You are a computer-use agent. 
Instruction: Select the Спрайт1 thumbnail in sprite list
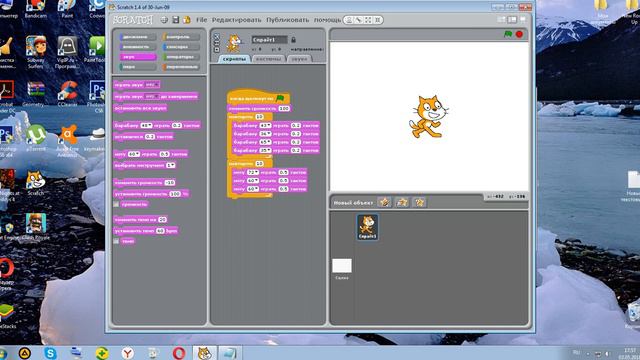pos(367,227)
